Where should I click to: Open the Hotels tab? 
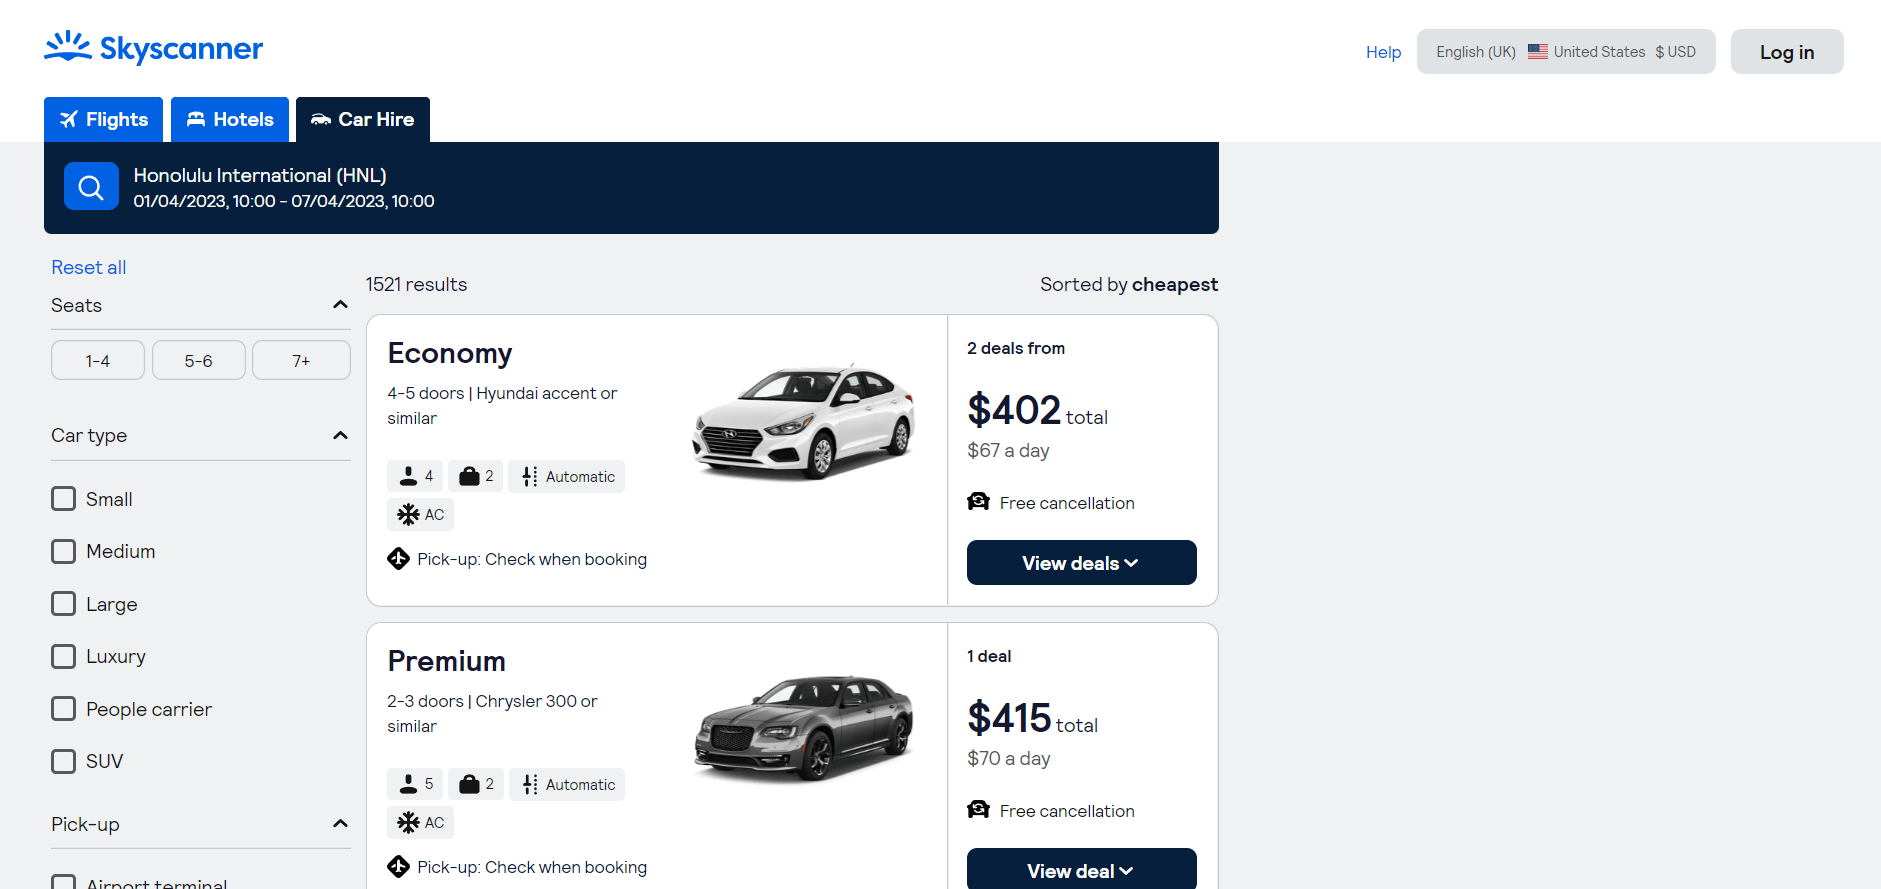pyautogui.click(x=229, y=119)
